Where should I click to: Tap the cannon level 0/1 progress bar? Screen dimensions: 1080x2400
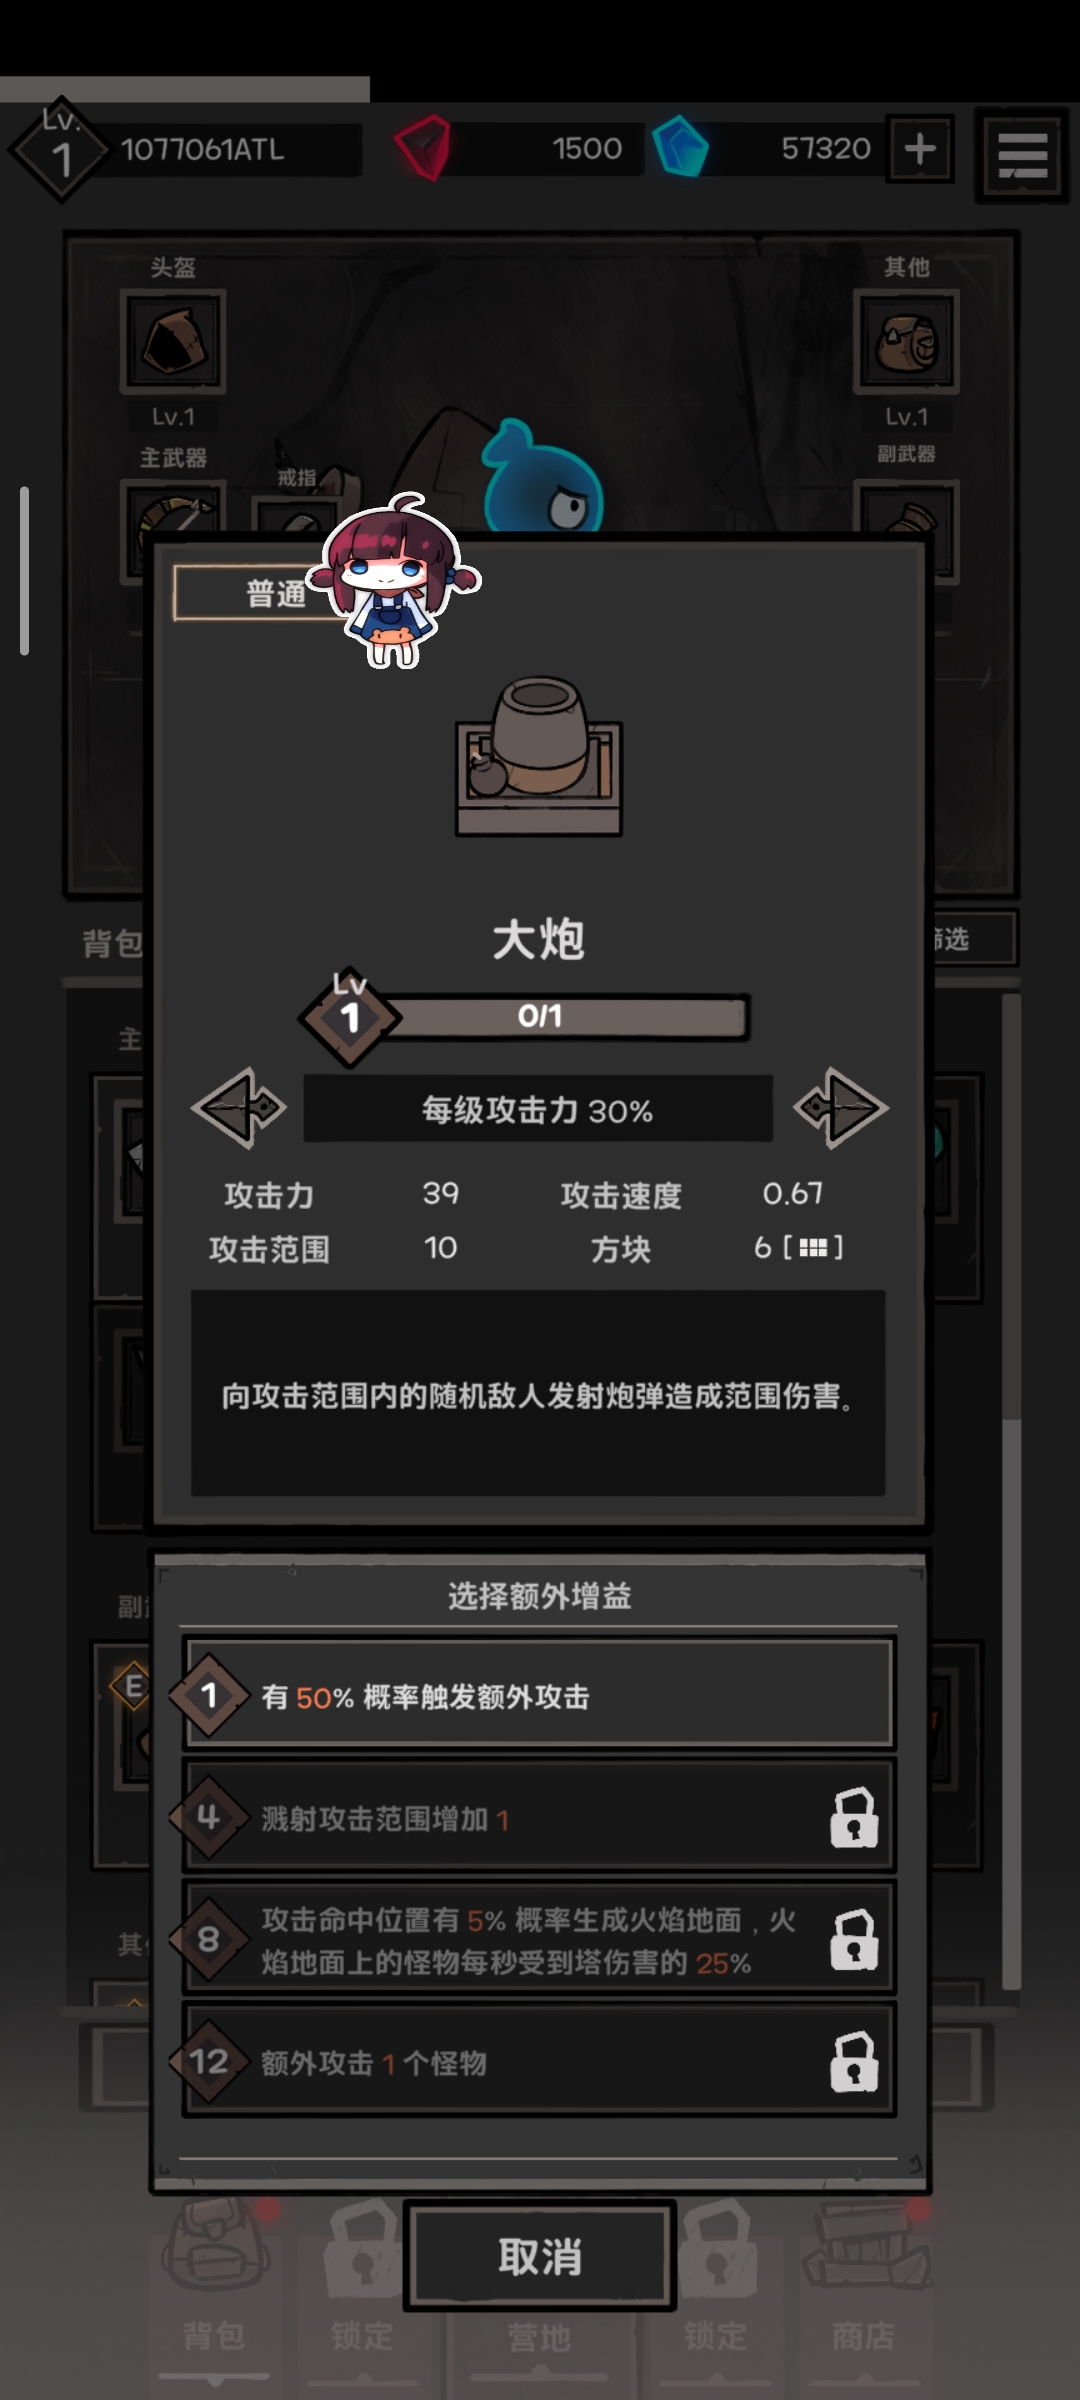pos(561,1017)
